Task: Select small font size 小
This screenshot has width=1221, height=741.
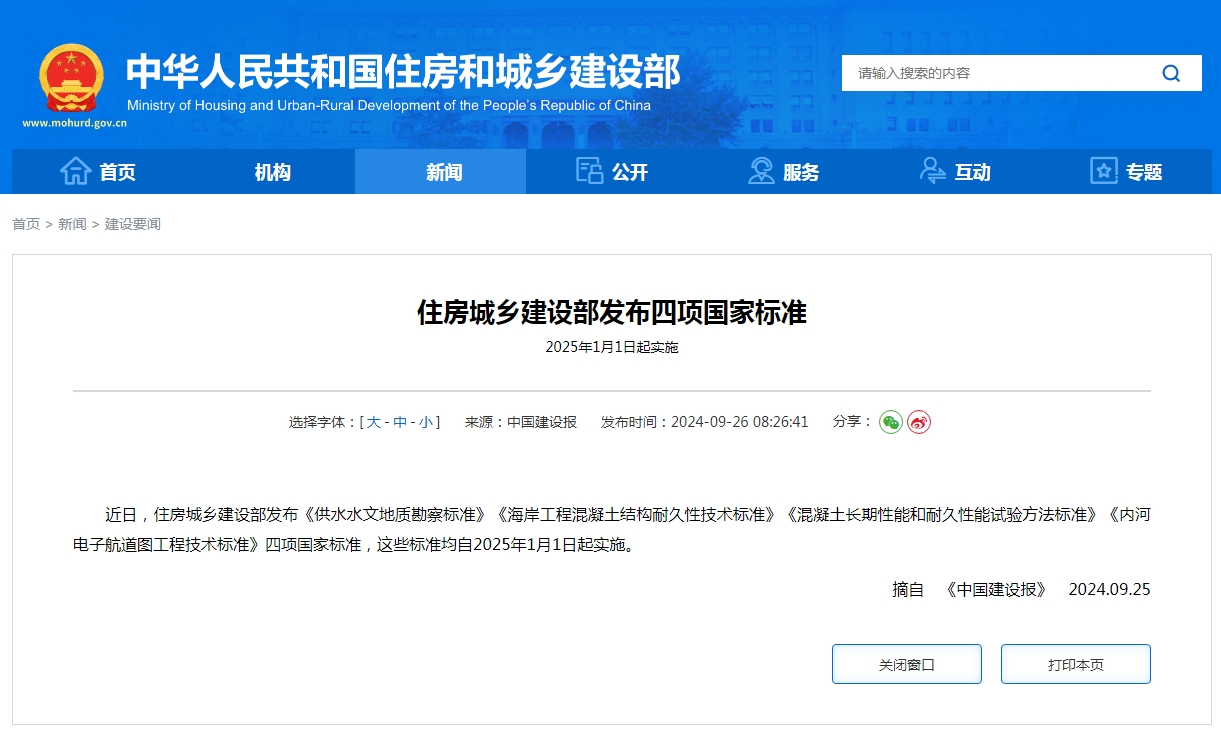Action: click(425, 422)
